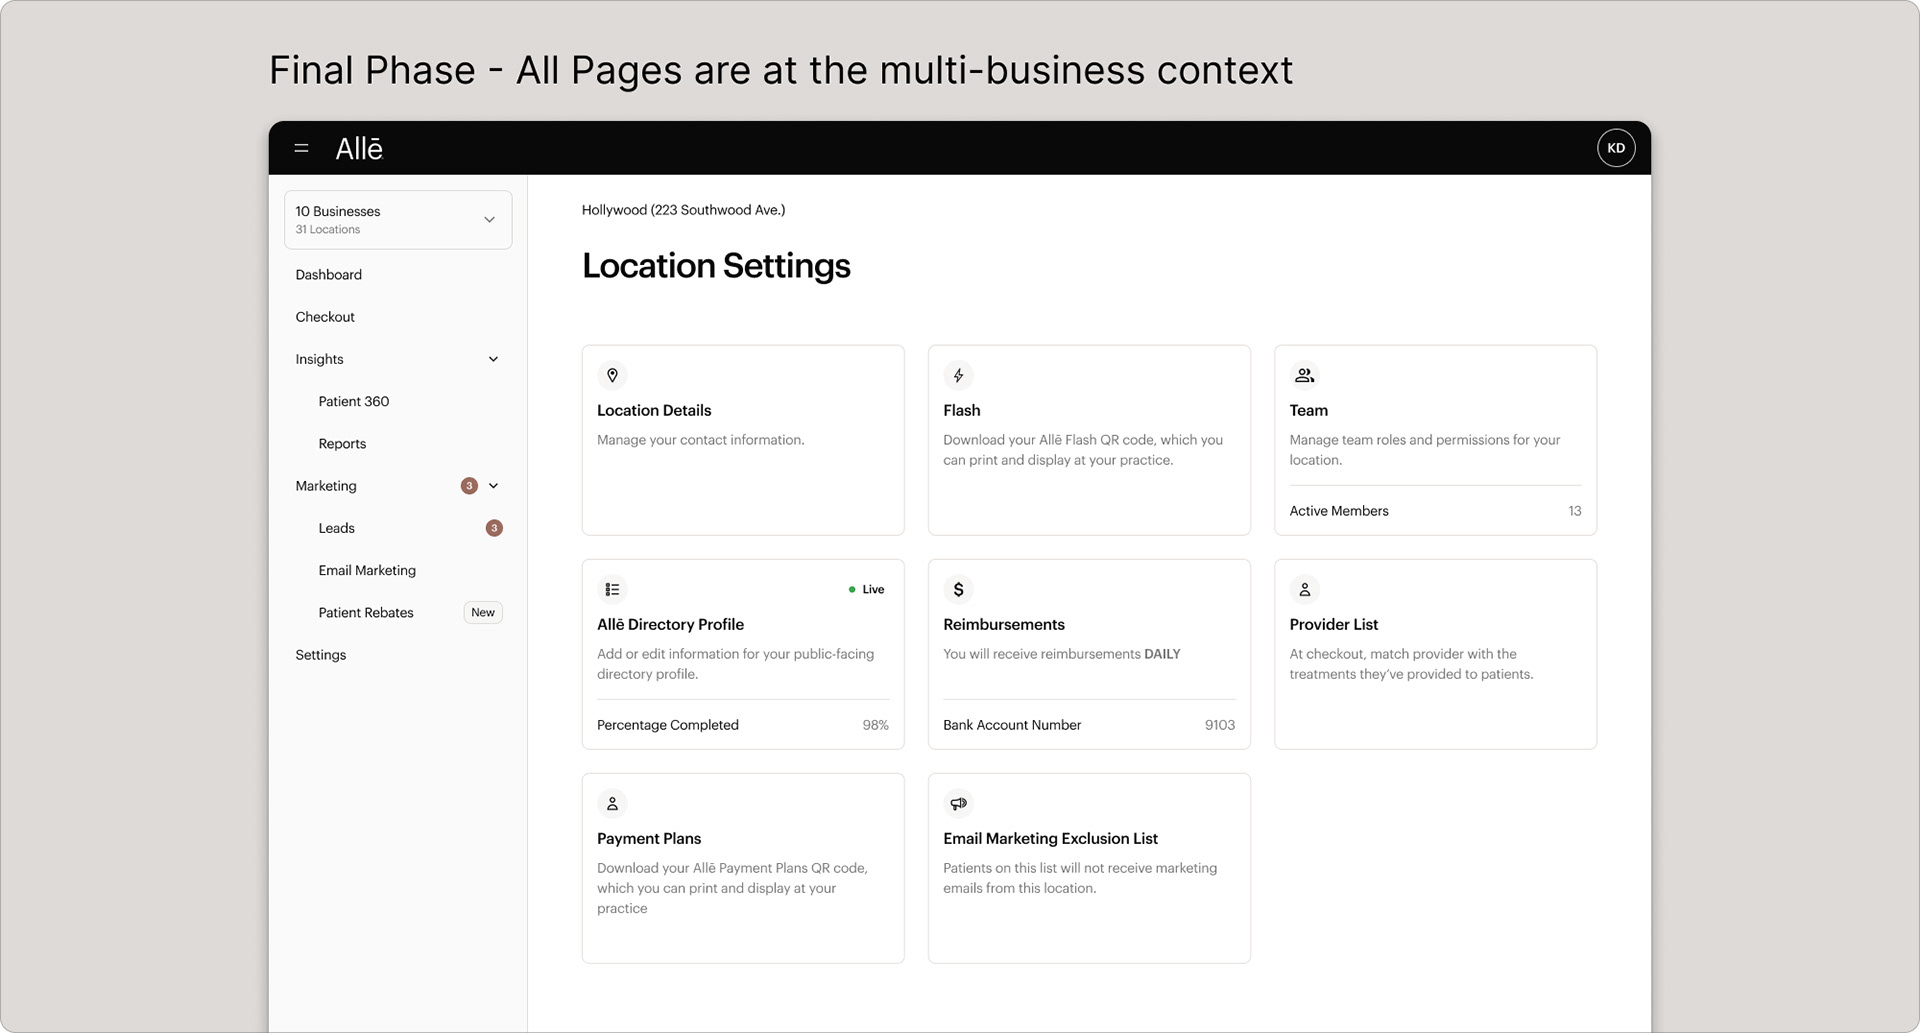Open the Dashboard menu item
1920x1033 pixels.
coord(328,274)
